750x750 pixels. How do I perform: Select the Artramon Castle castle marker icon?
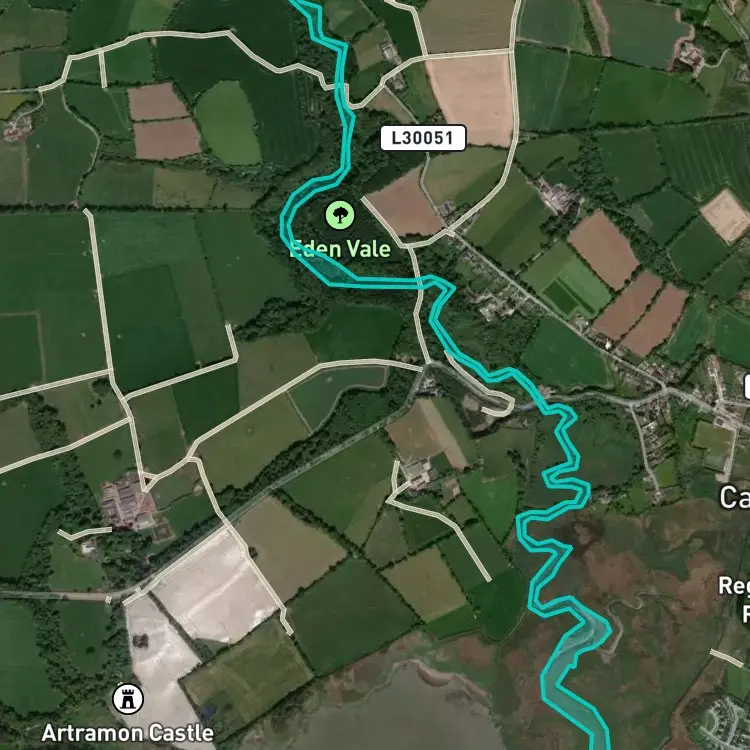tap(128, 699)
